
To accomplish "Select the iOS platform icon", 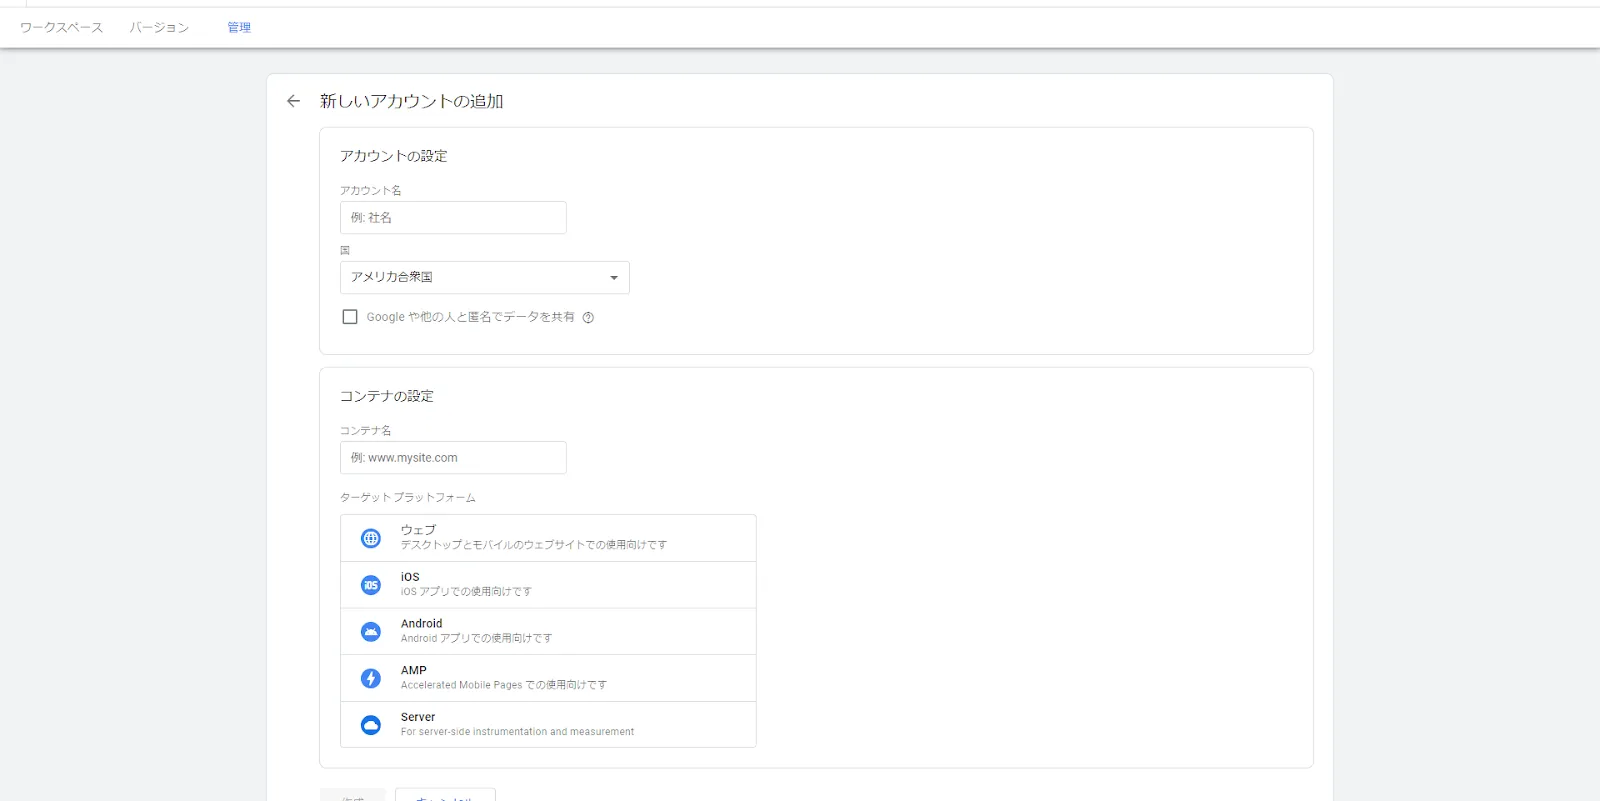I will click(x=371, y=585).
